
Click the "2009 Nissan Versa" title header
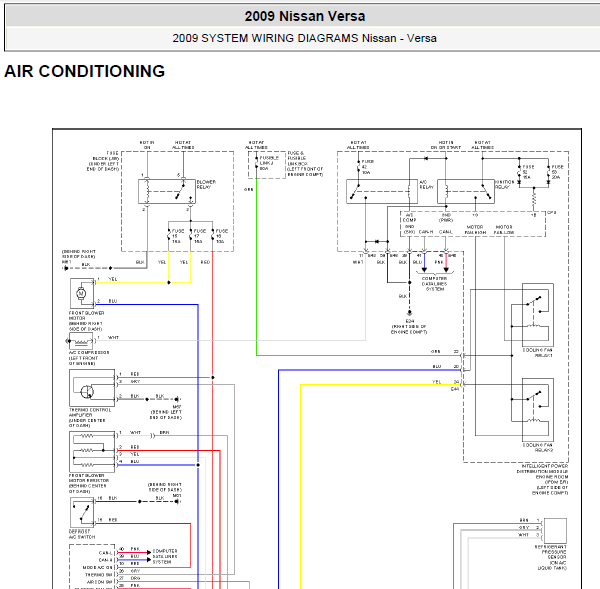[305, 16]
